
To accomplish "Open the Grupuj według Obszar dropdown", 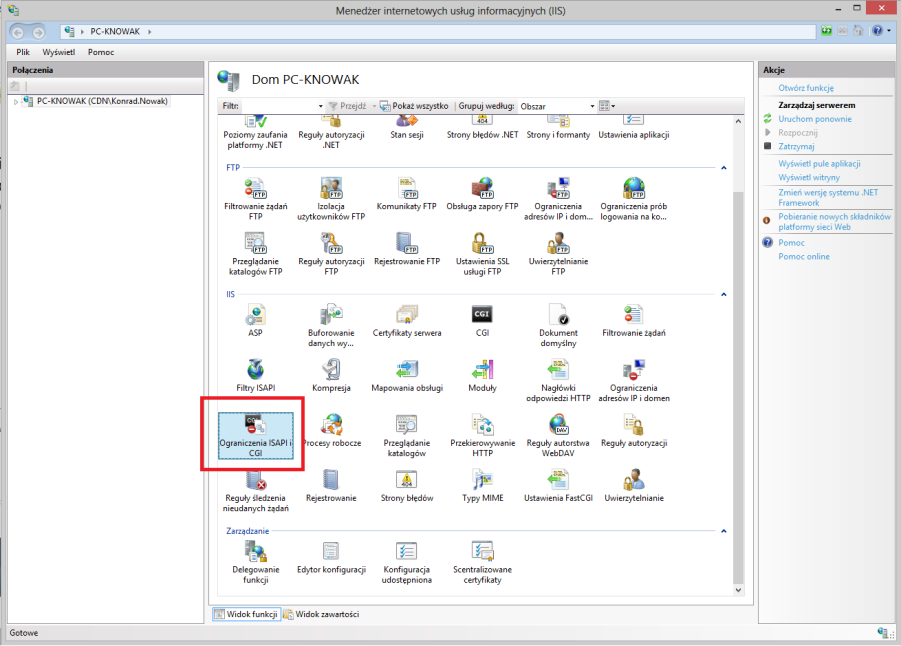I will point(557,106).
